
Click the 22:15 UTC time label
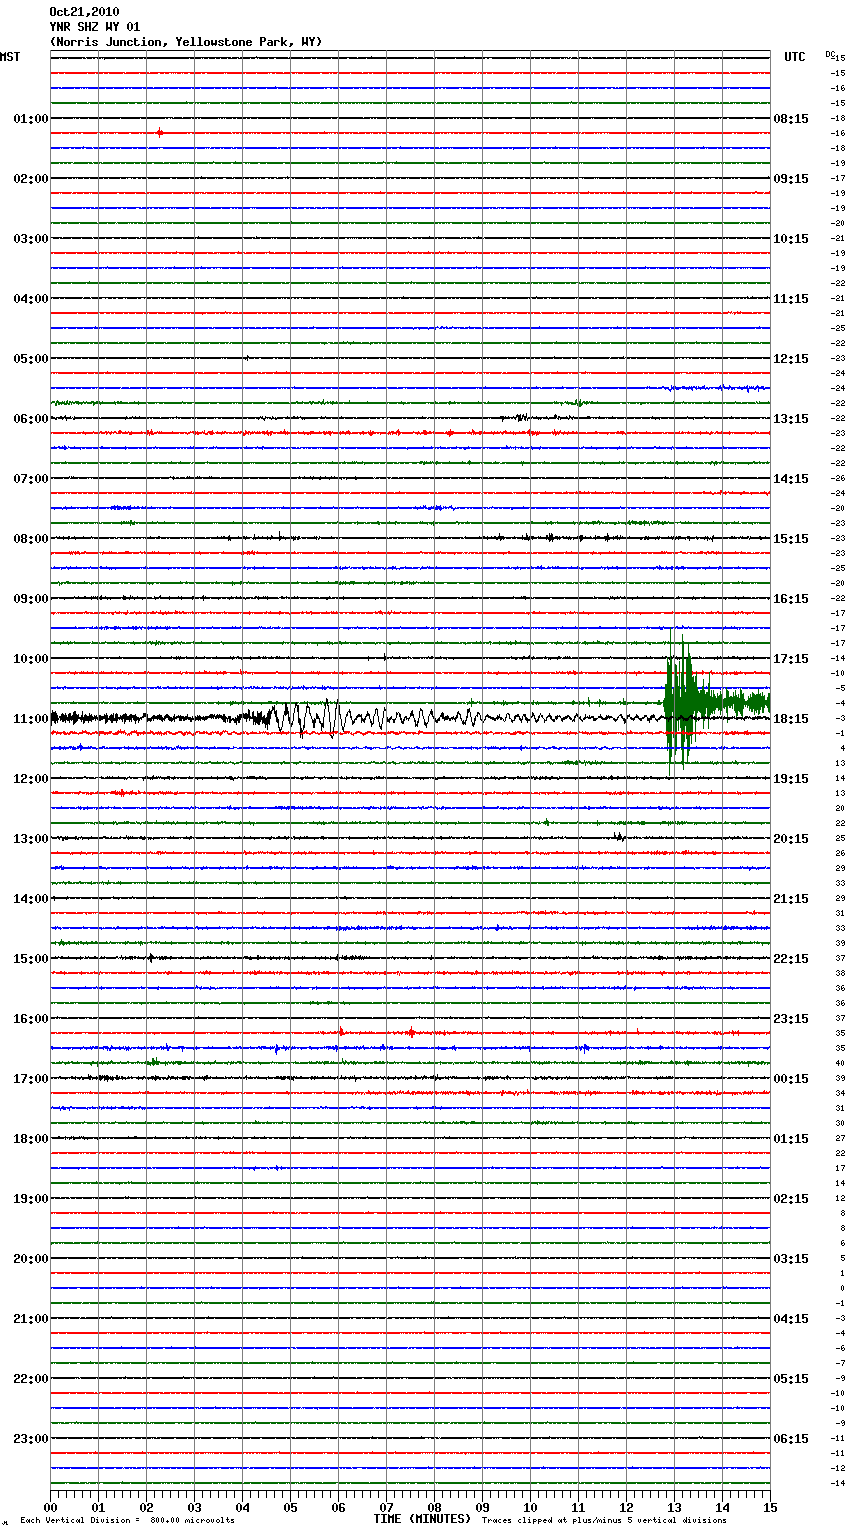(x=791, y=959)
